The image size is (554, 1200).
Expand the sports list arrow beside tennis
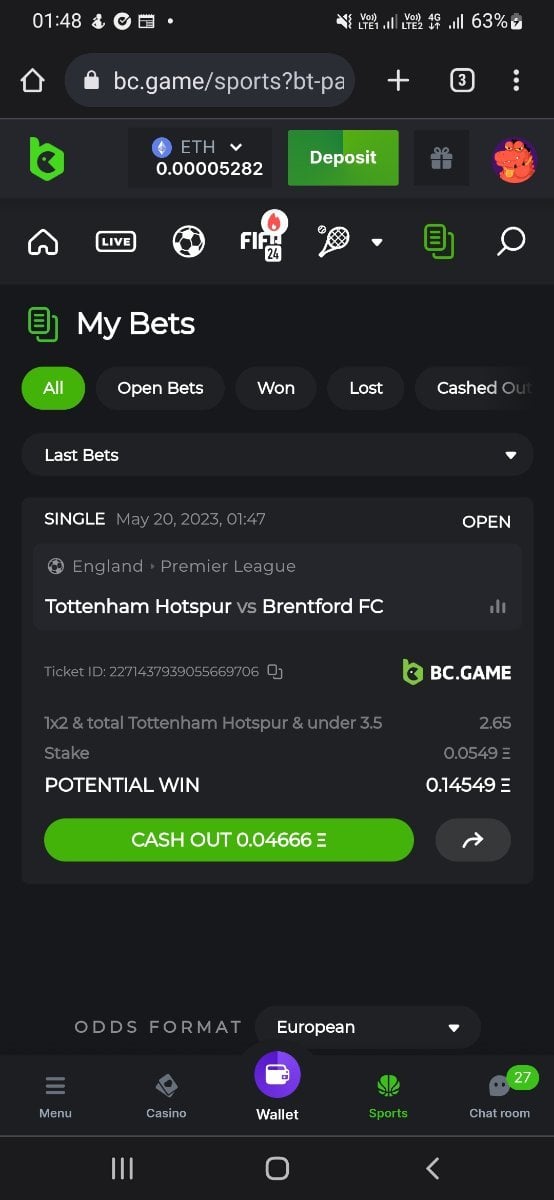(377, 241)
